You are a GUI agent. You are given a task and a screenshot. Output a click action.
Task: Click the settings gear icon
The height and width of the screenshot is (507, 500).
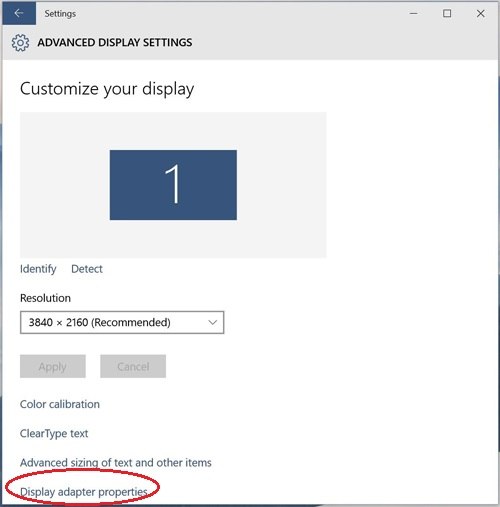(20, 43)
